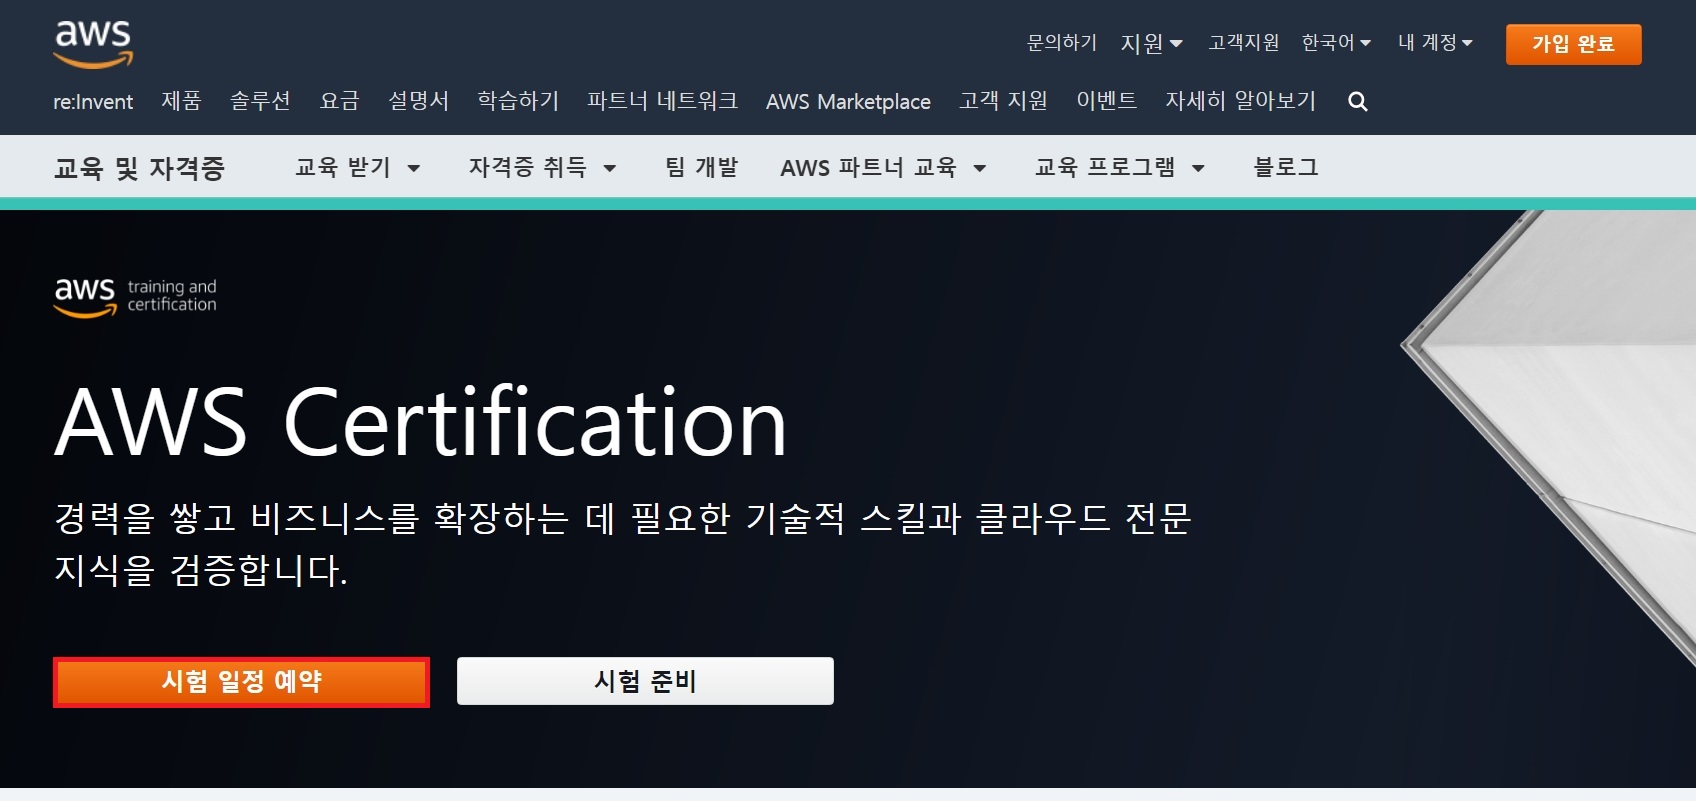Open the 제품 menu item
This screenshot has width=1696, height=801.
[x=181, y=101]
